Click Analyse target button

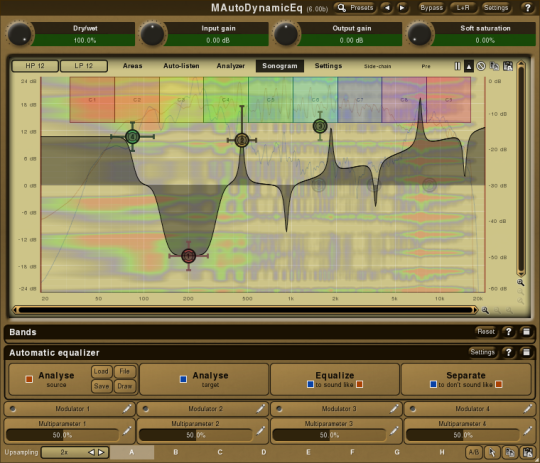click(x=204, y=379)
